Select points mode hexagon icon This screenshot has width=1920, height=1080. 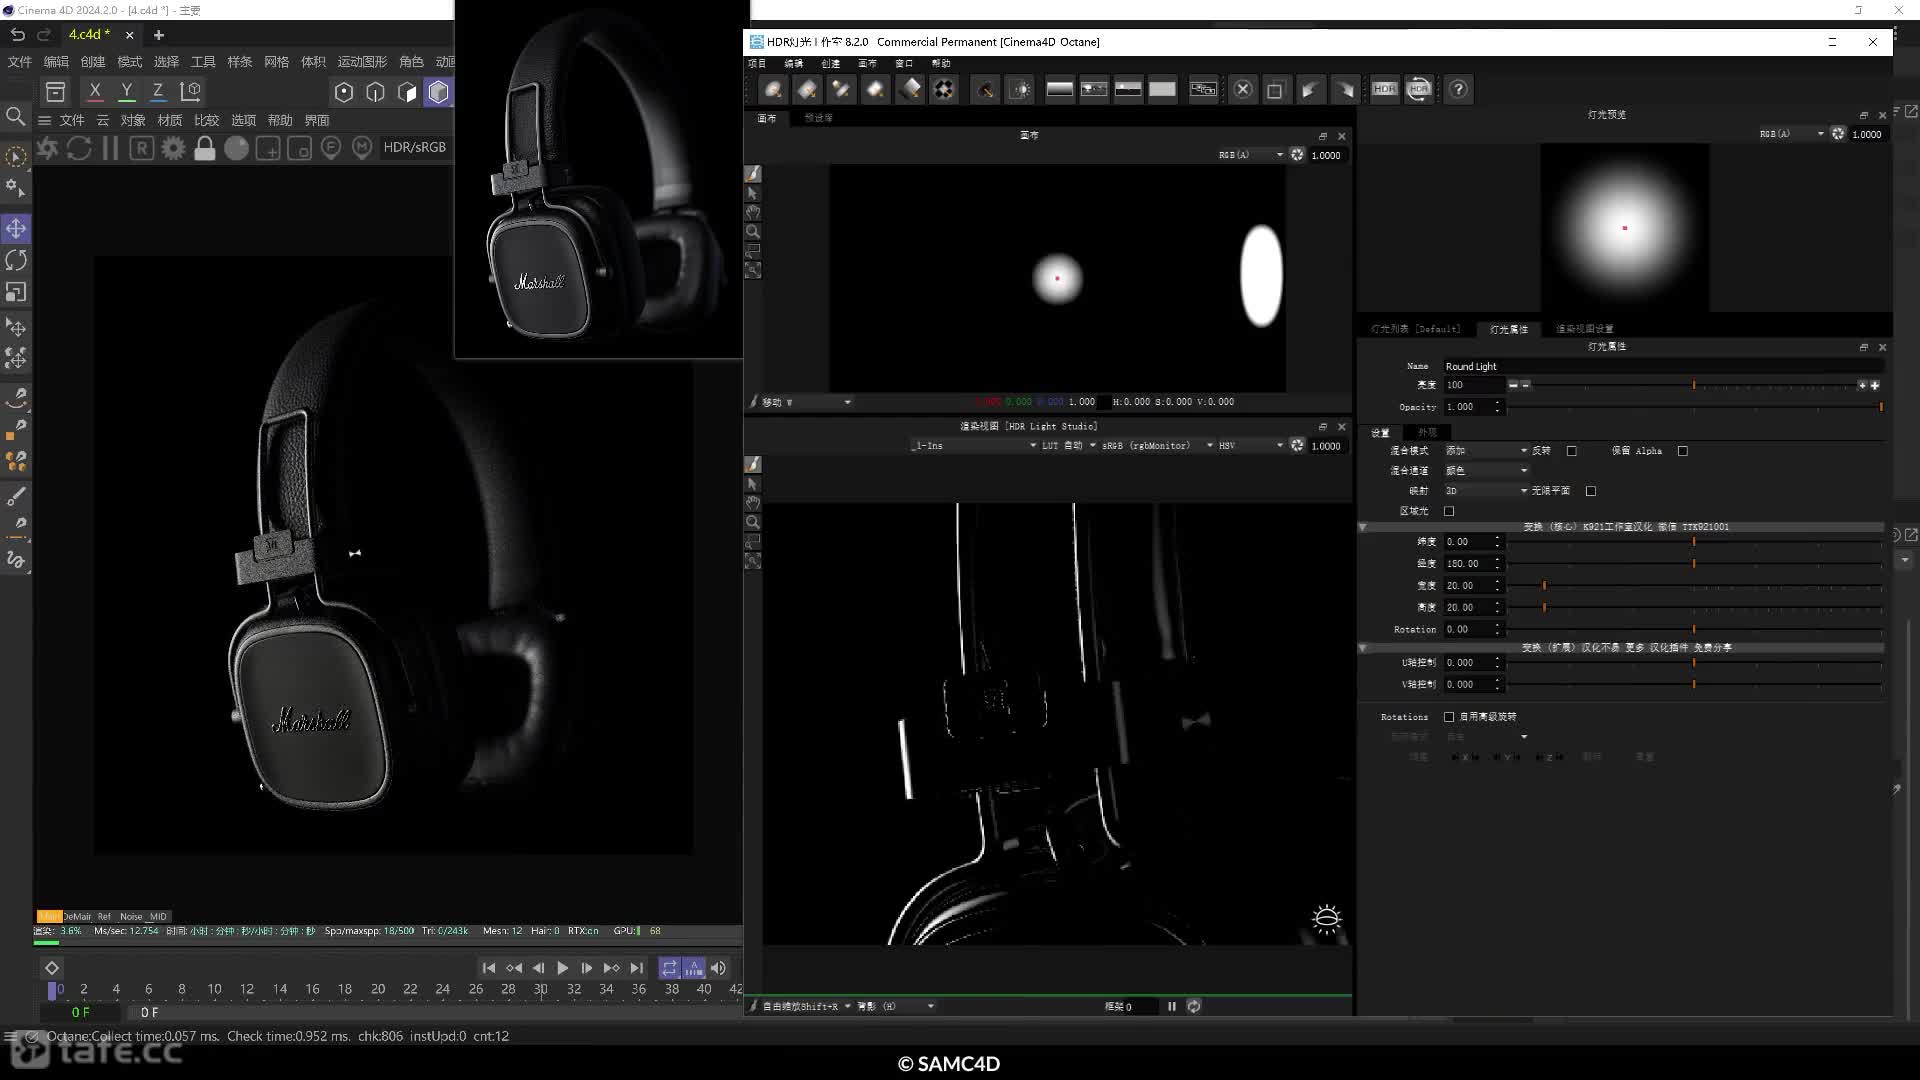tap(344, 92)
